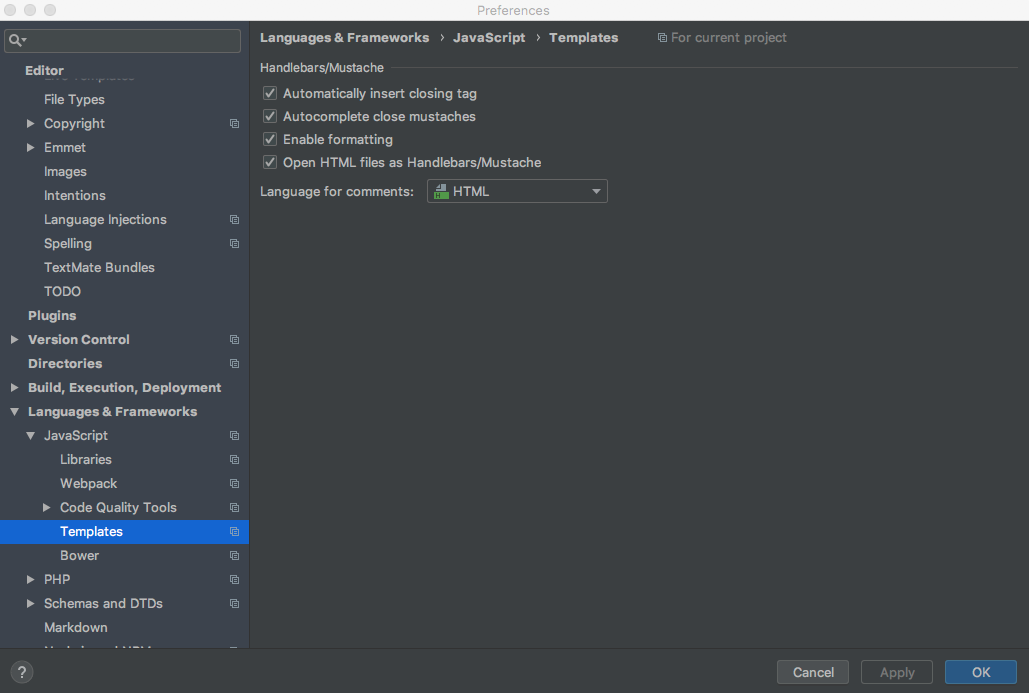Click the HTML file-type icon in the comments dropdown
Screen dimensions: 1029x693
(x=440, y=190)
